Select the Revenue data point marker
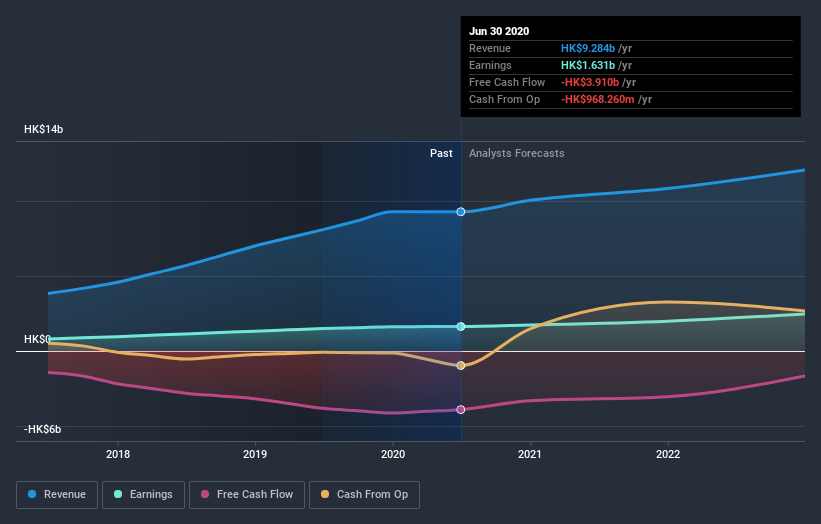821x524 pixels. (461, 212)
